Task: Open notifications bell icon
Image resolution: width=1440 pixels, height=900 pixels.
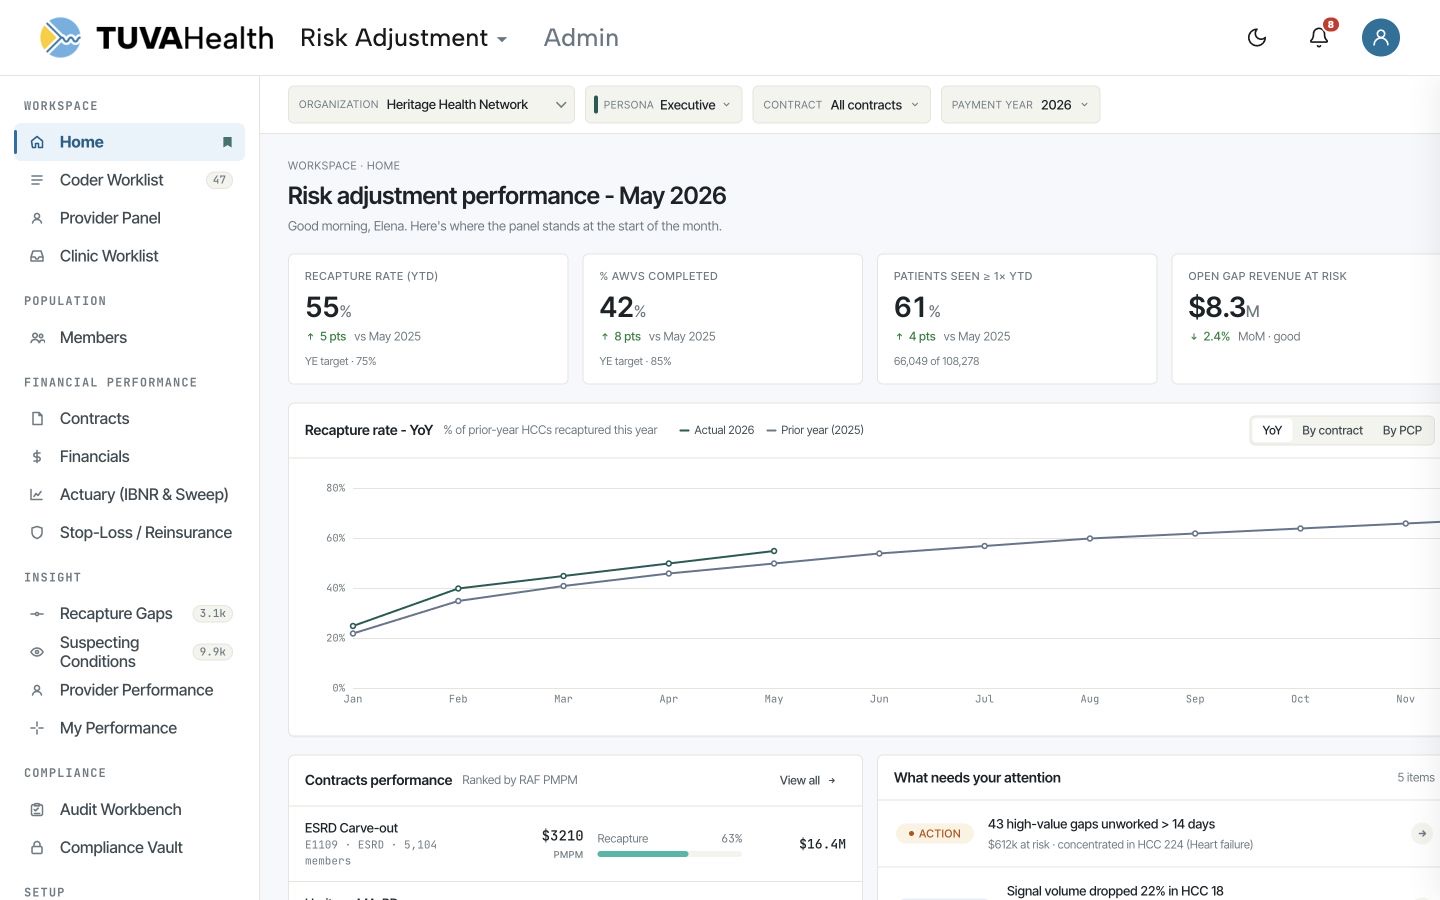Action: point(1319,38)
